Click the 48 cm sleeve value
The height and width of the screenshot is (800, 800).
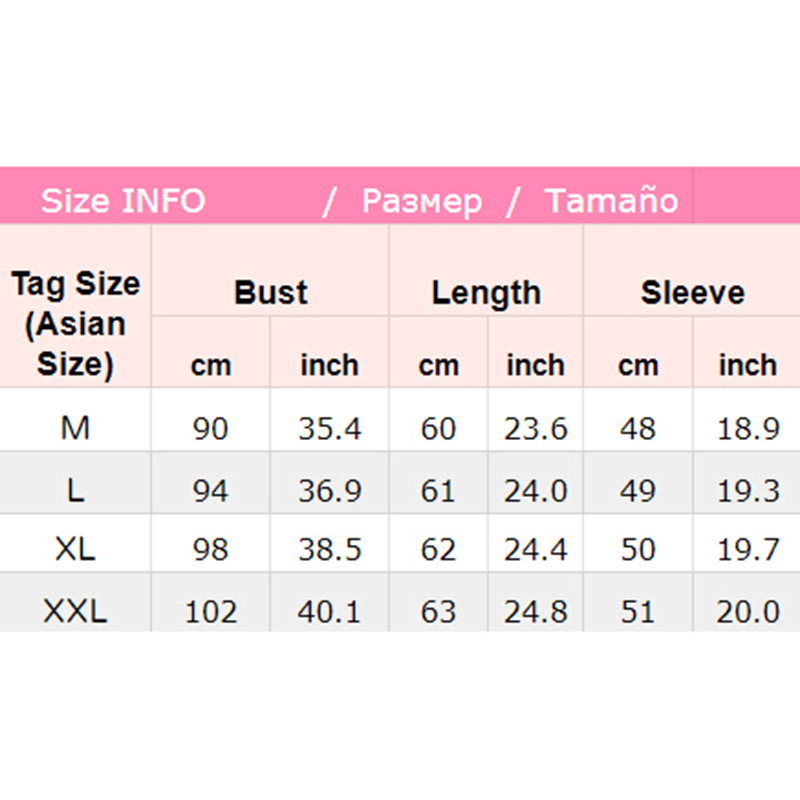[x=637, y=429]
